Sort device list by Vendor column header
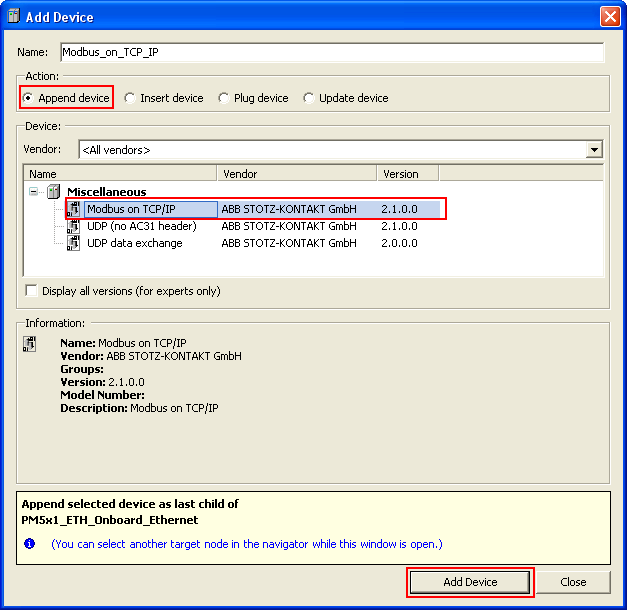 (x=297, y=174)
